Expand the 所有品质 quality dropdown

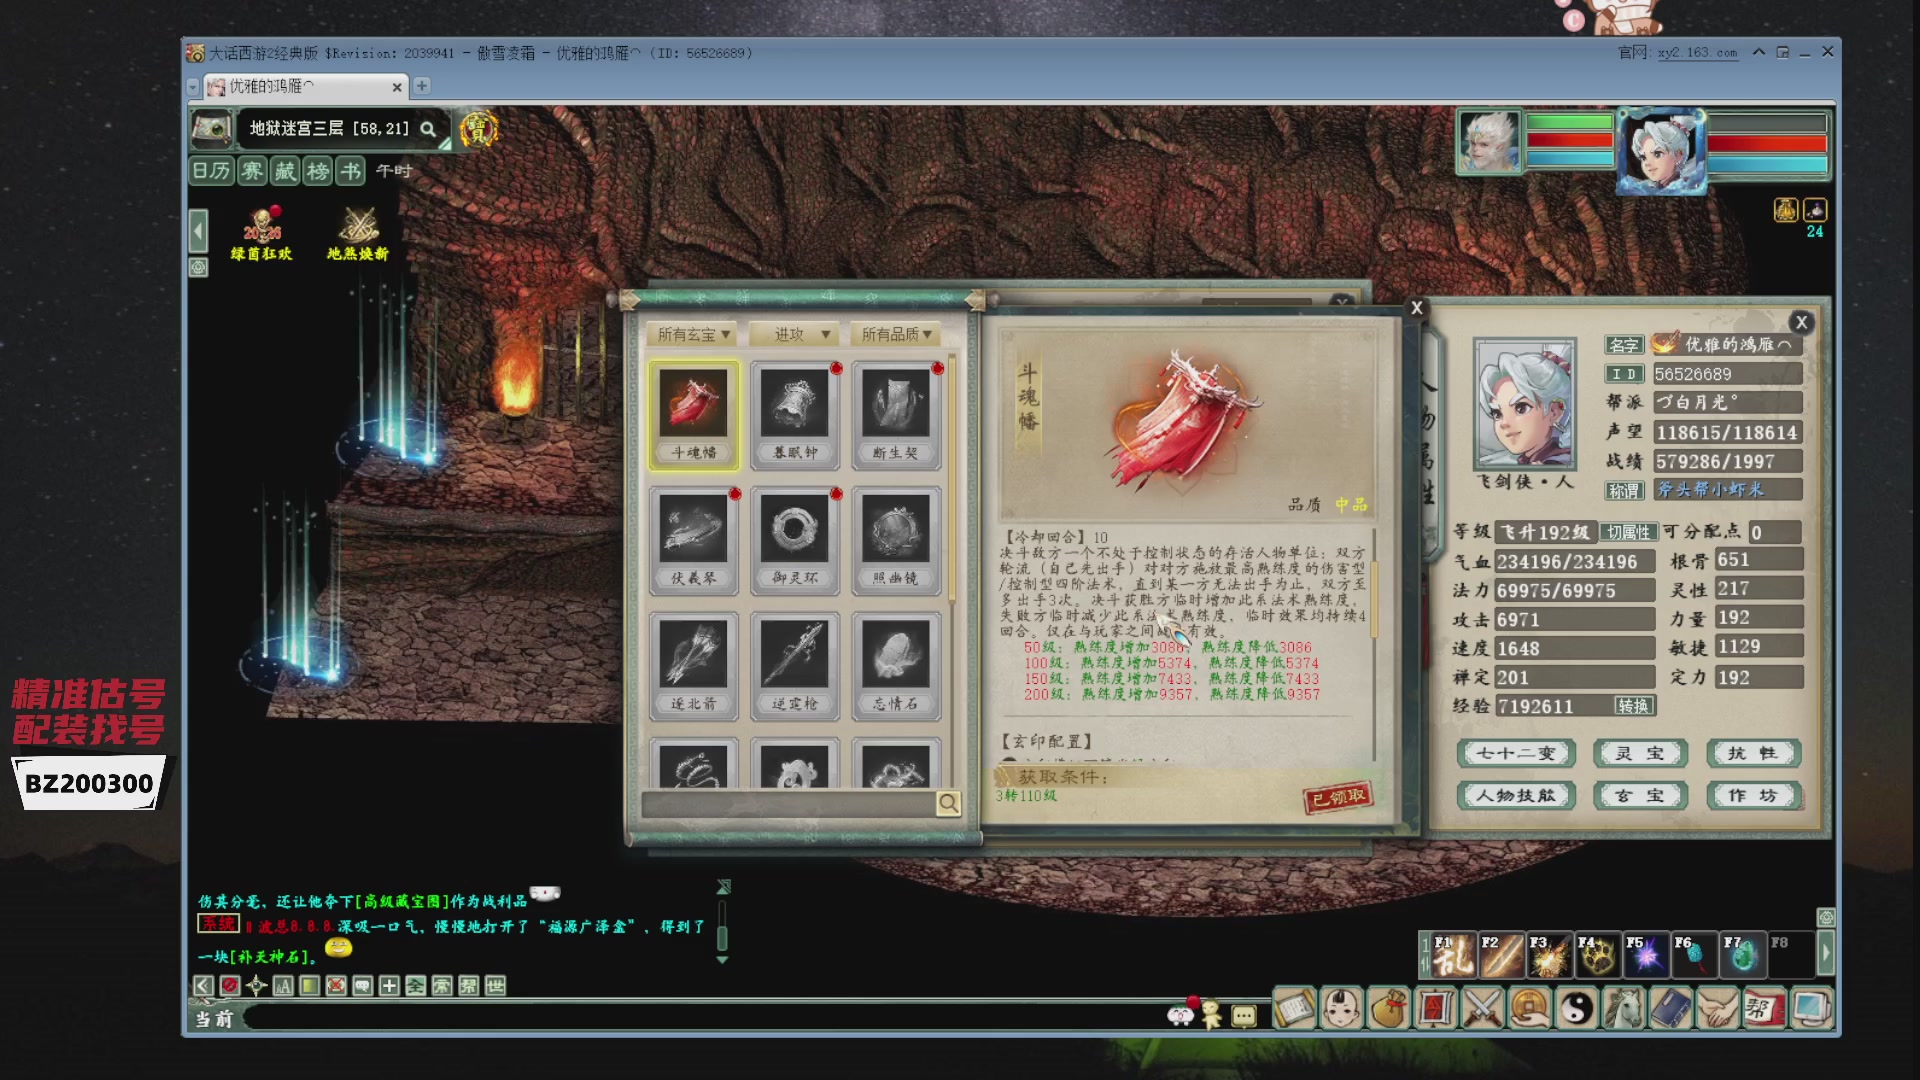(895, 335)
